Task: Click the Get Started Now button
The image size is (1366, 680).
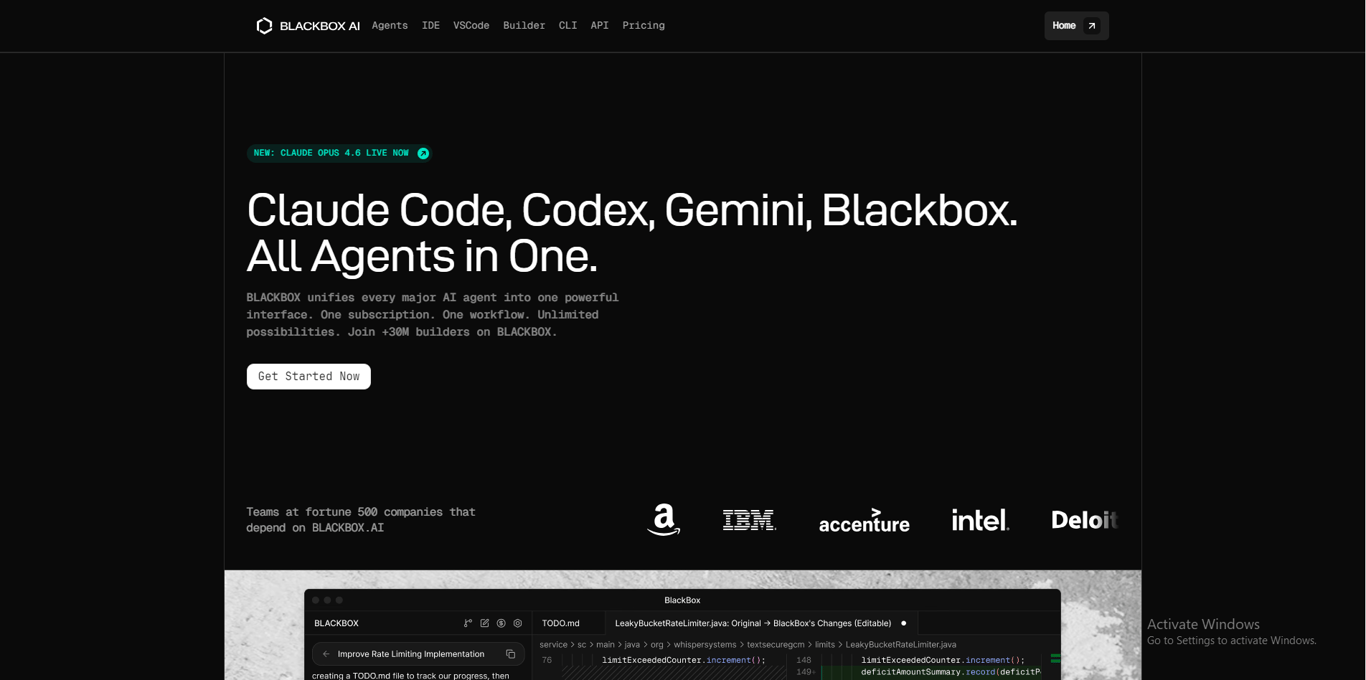Action: coord(309,376)
